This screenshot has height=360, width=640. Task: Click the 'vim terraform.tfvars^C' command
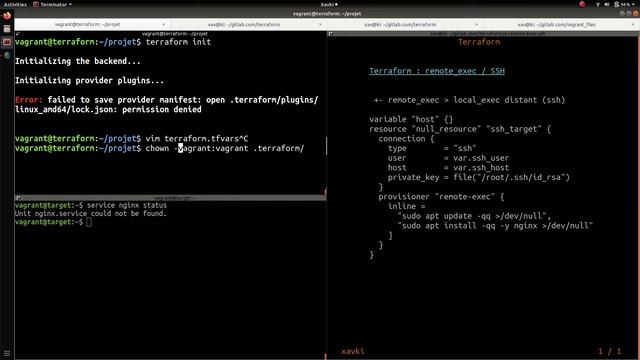(x=197, y=138)
